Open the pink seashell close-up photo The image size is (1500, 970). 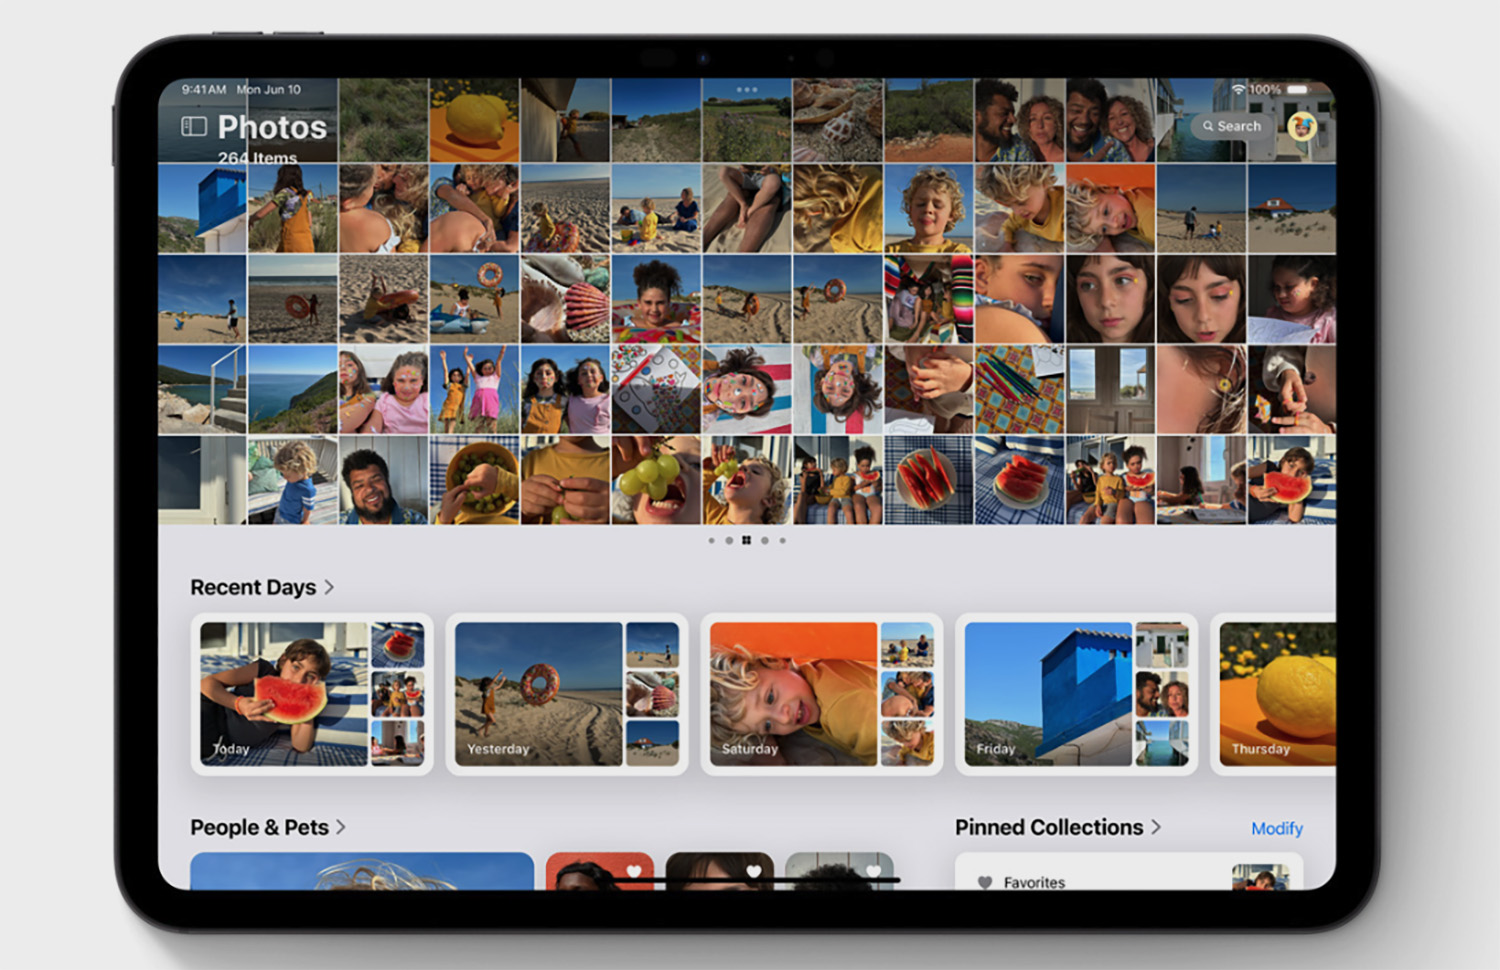565,299
